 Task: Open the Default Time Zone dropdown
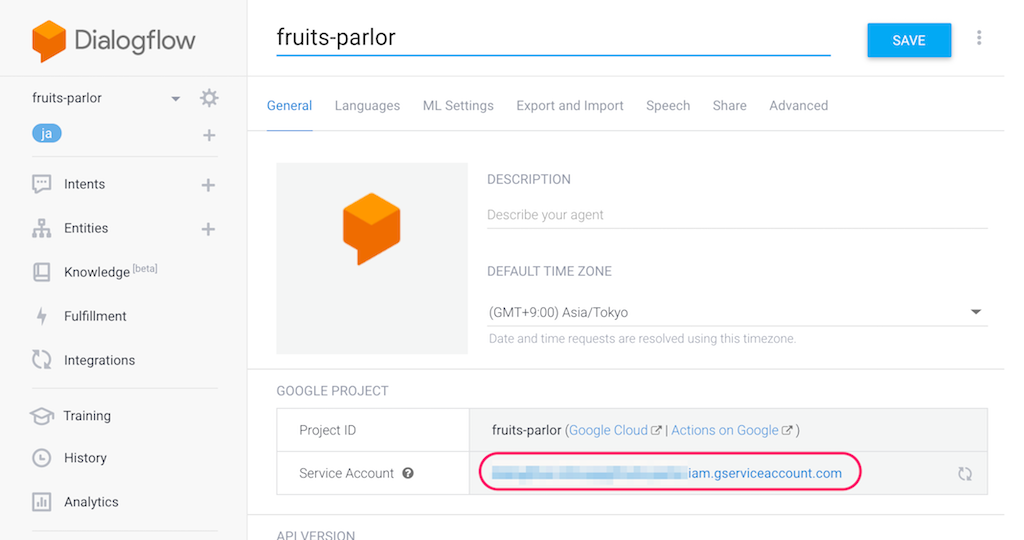(737, 312)
